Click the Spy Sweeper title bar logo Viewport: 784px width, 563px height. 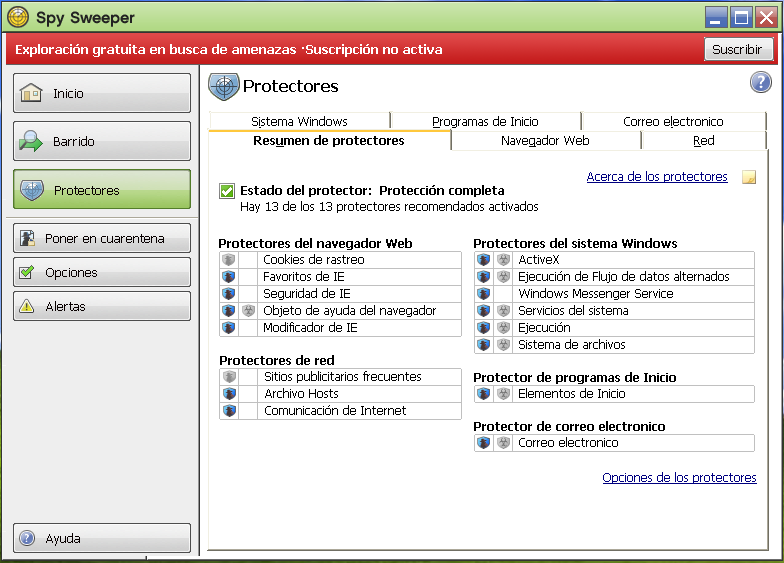[x=18, y=17]
